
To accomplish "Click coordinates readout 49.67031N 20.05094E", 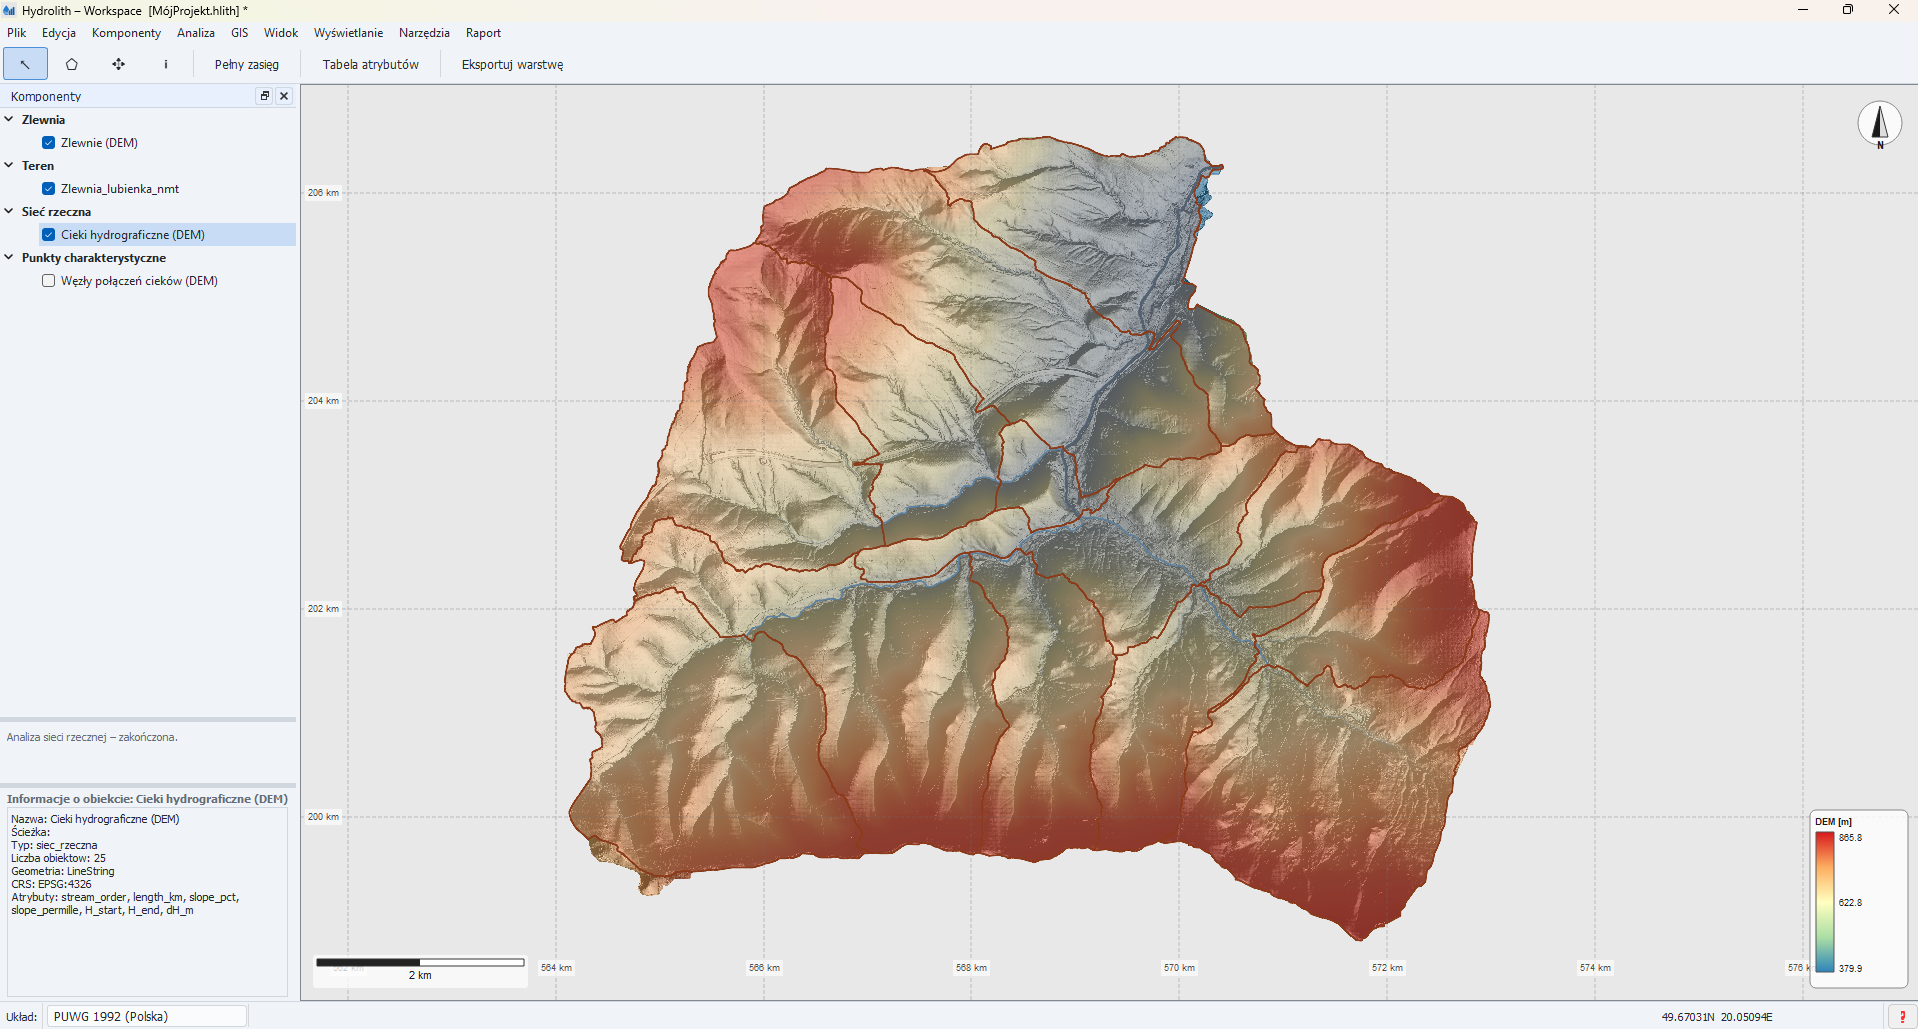I will click(x=1717, y=1017).
